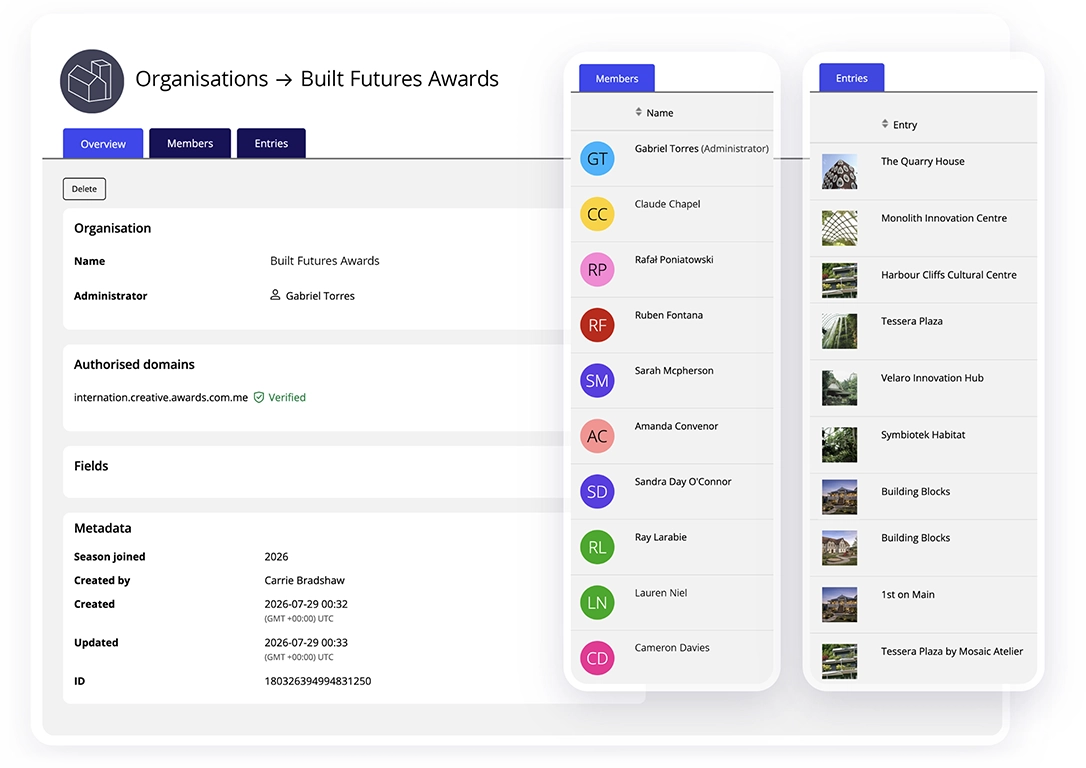Open Monolith Innovation Centre thumbnail
The height and width of the screenshot is (768, 1086).
839,229
